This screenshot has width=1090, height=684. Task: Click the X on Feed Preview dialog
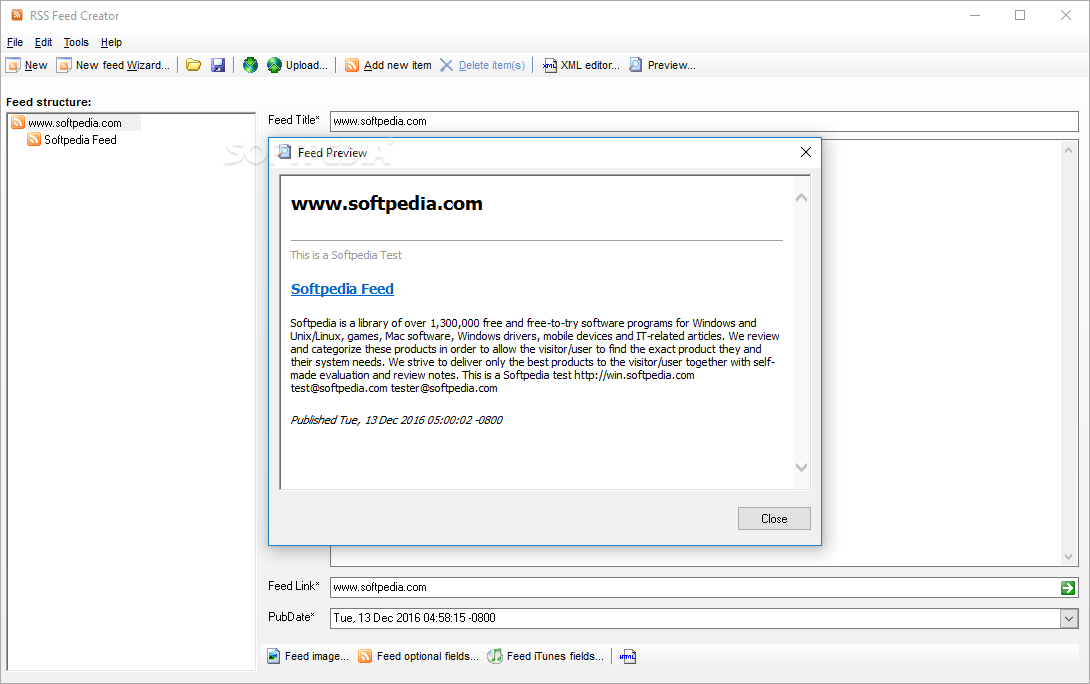pos(806,152)
